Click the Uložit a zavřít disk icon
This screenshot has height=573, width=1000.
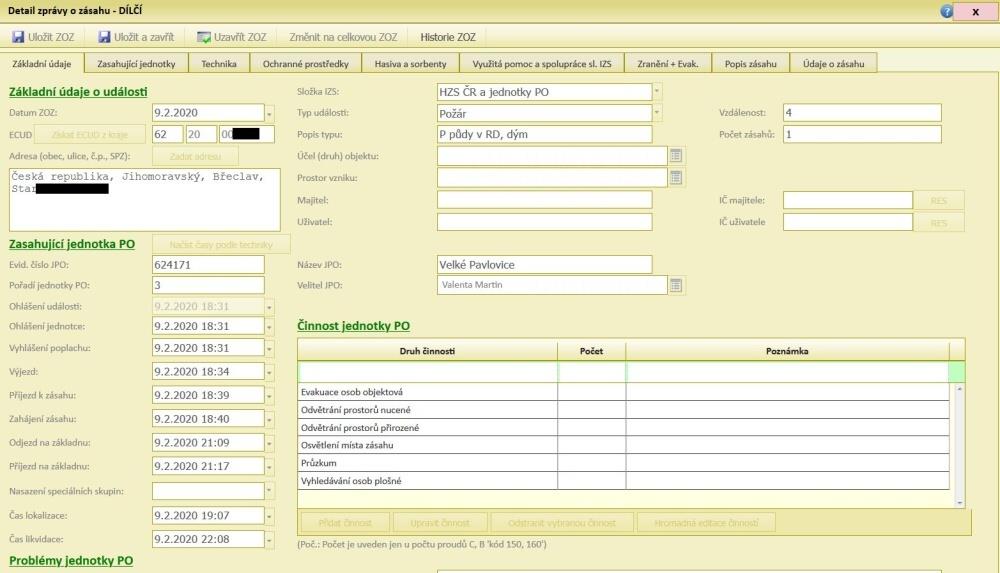104,37
